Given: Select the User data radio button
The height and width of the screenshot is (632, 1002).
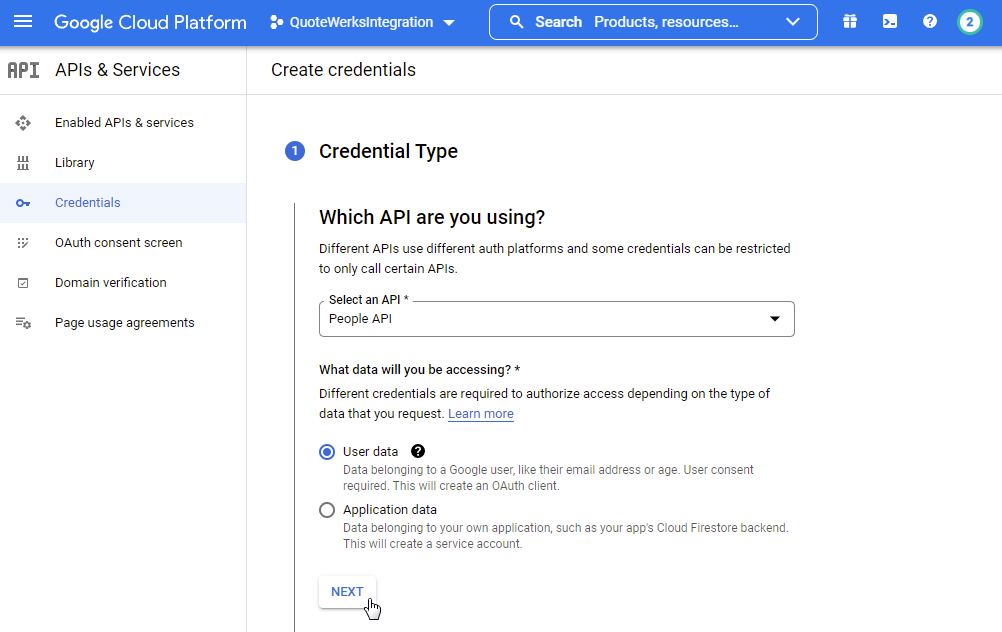Looking at the screenshot, I should point(327,452).
